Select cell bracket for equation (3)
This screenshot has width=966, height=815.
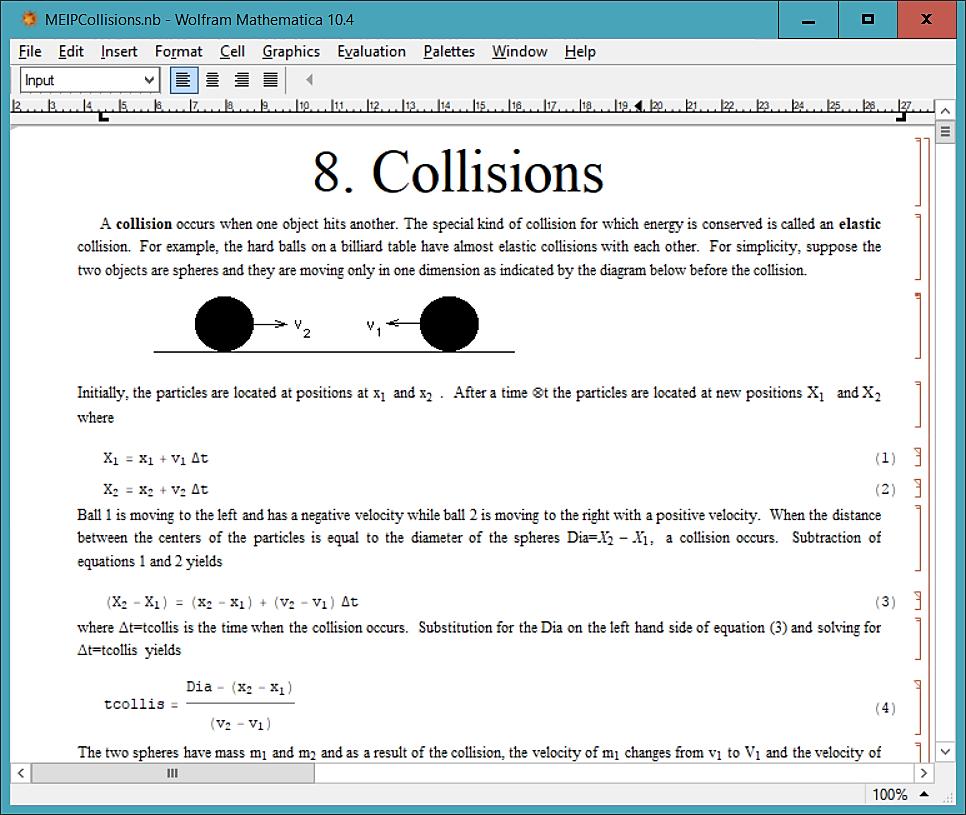click(x=918, y=601)
